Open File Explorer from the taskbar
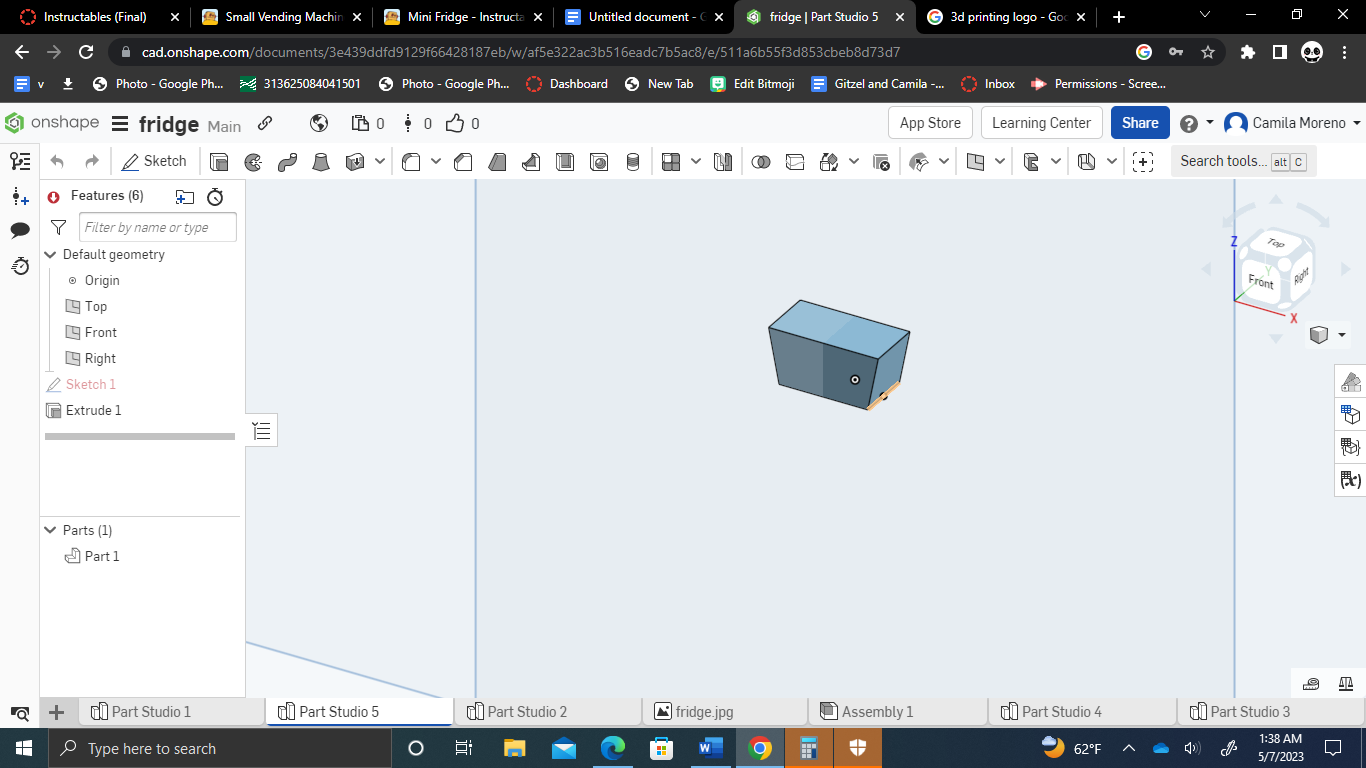 [x=514, y=748]
